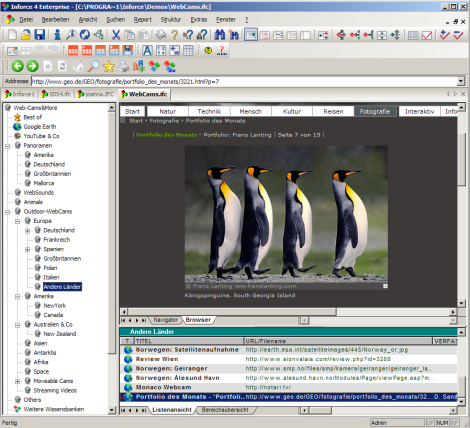Click the Kultur navigation link
Image resolution: width=470 pixels, height=428 pixels.
pos(292,111)
